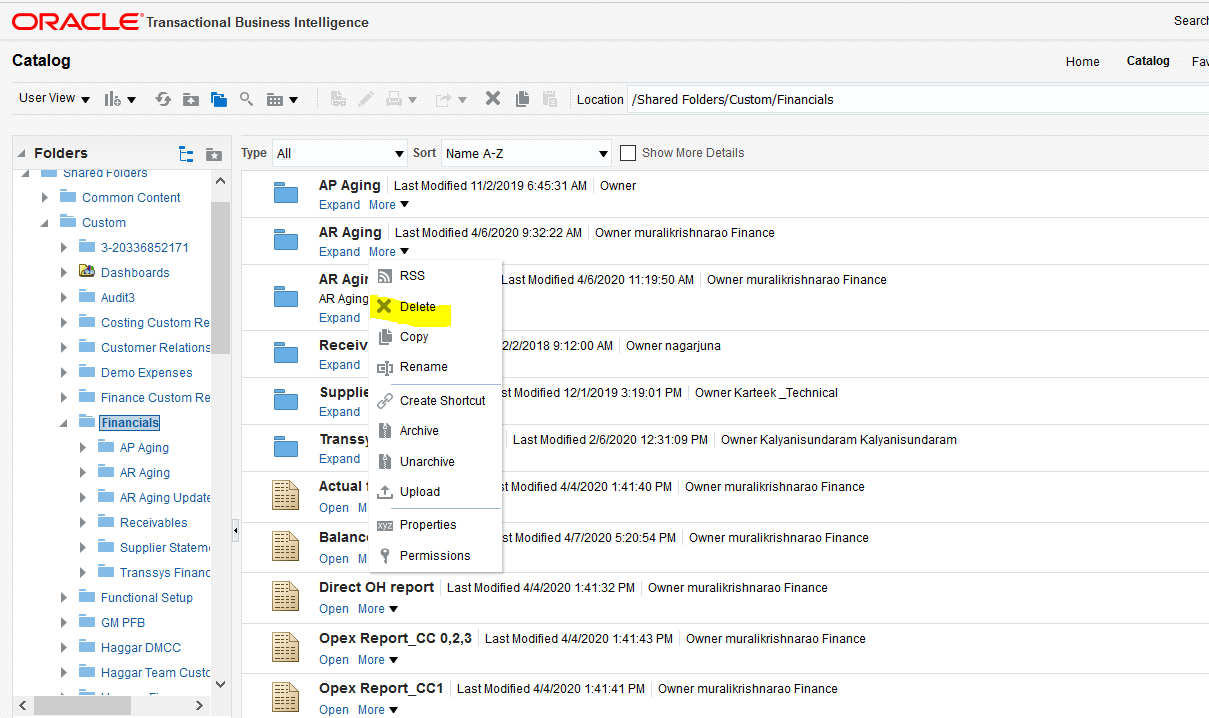
Task: Open the User View dropdown
Action: click(54, 98)
